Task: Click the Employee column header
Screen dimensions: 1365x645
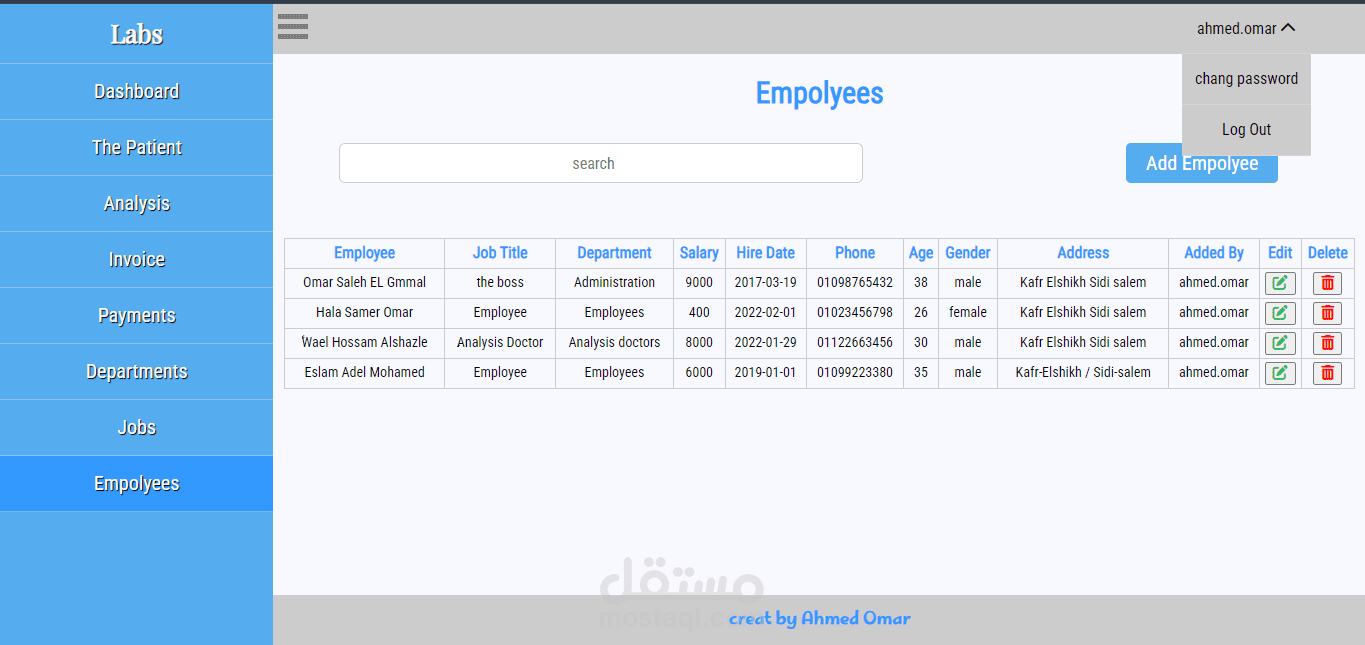Action: pyautogui.click(x=364, y=253)
